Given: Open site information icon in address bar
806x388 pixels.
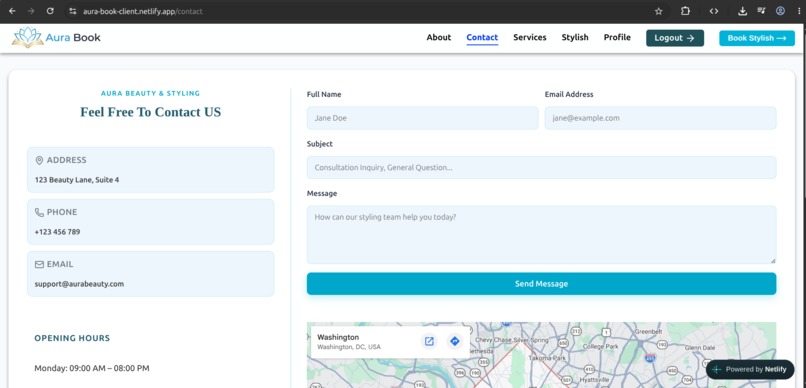Looking at the screenshot, I should tap(72, 11).
